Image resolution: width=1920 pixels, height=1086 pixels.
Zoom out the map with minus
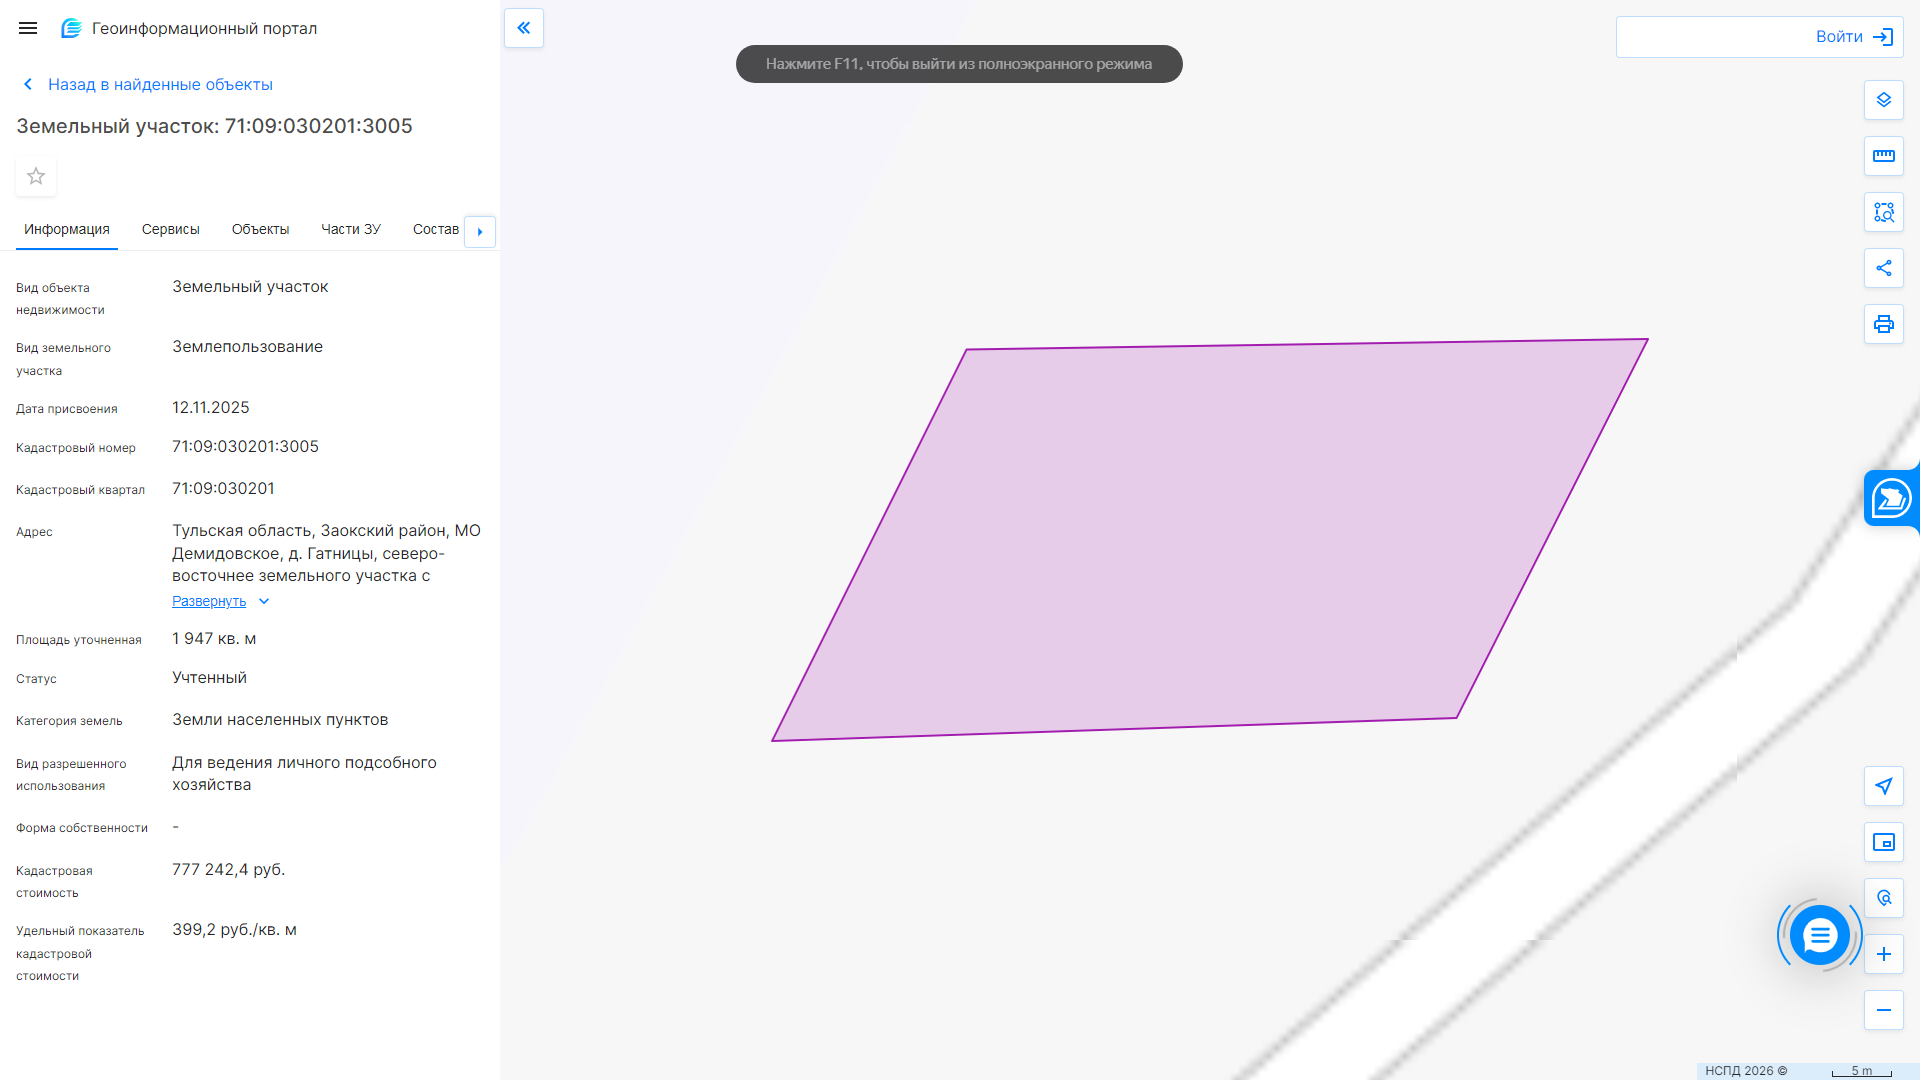(x=1883, y=1010)
